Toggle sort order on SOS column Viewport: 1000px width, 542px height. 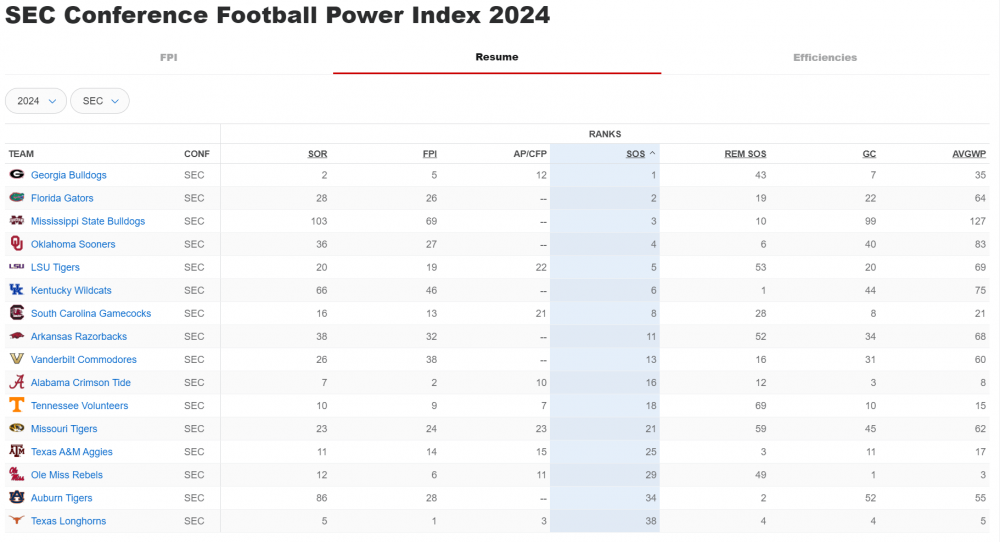(x=637, y=154)
